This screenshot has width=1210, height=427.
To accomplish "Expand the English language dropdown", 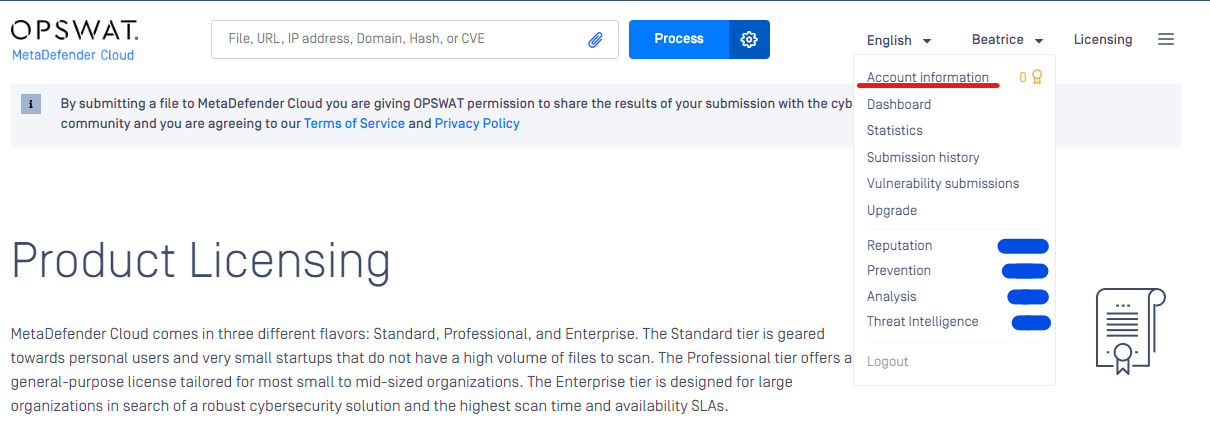I will [x=899, y=40].
